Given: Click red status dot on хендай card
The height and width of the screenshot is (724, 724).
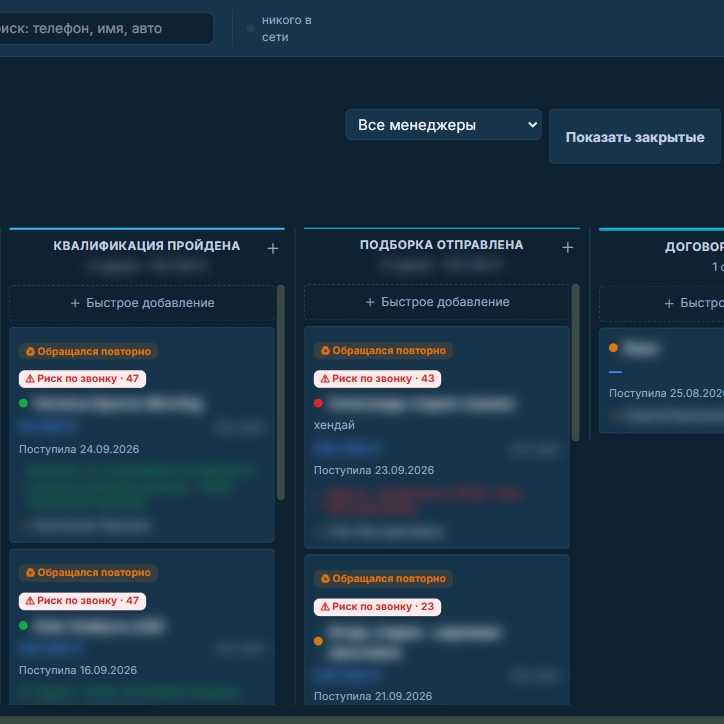Looking at the screenshot, I should (x=318, y=403).
